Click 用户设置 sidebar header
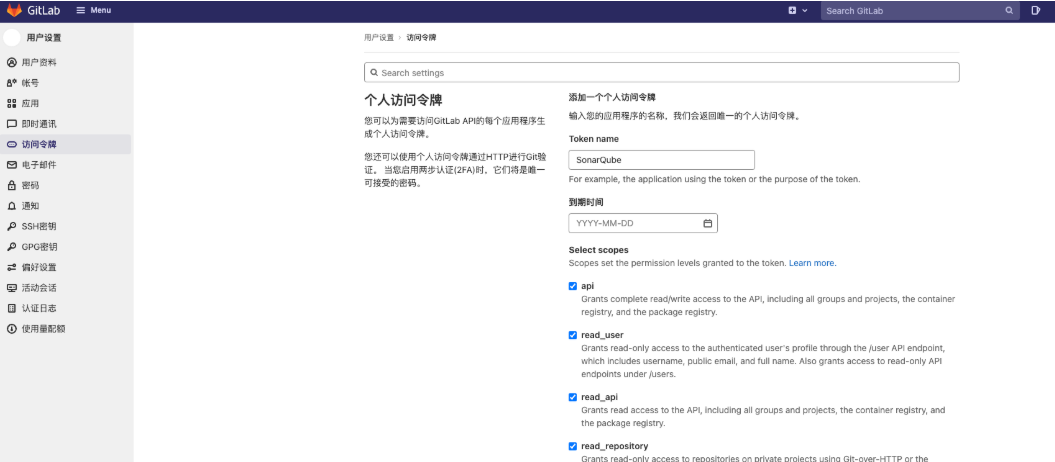 click(x=44, y=38)
